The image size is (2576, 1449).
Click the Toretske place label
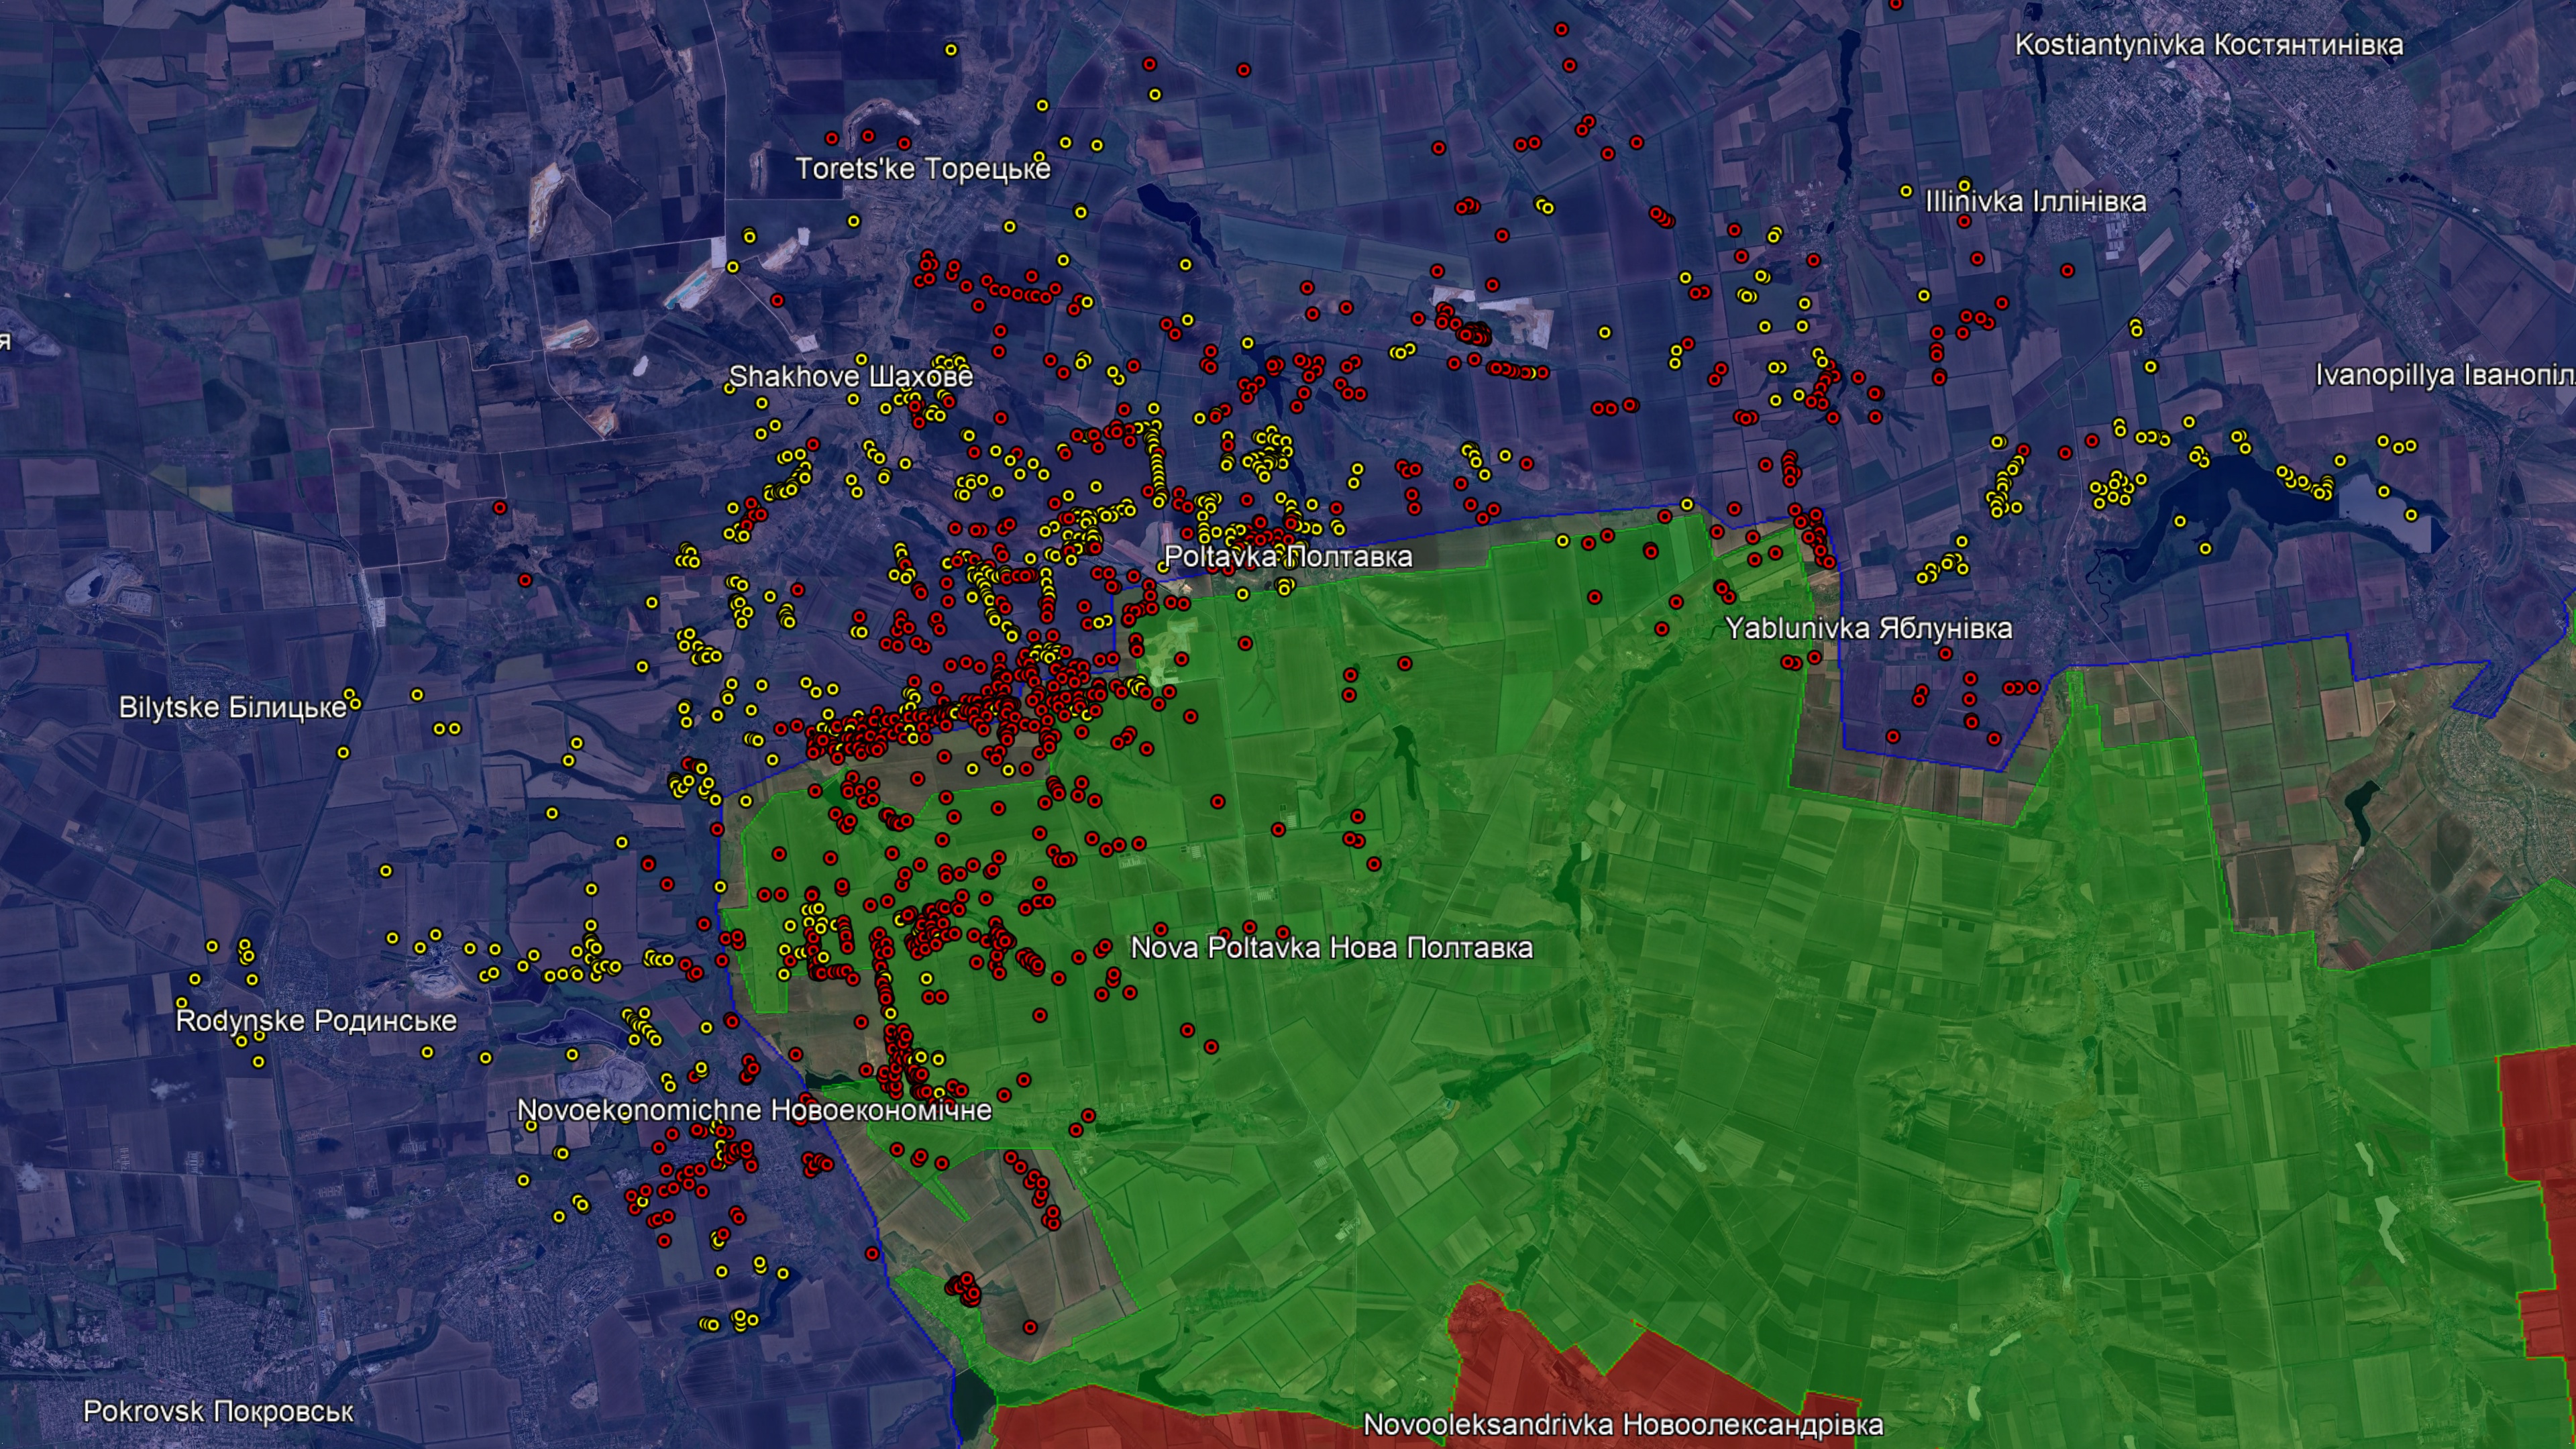pyautogui.click(x=922, y=168)
